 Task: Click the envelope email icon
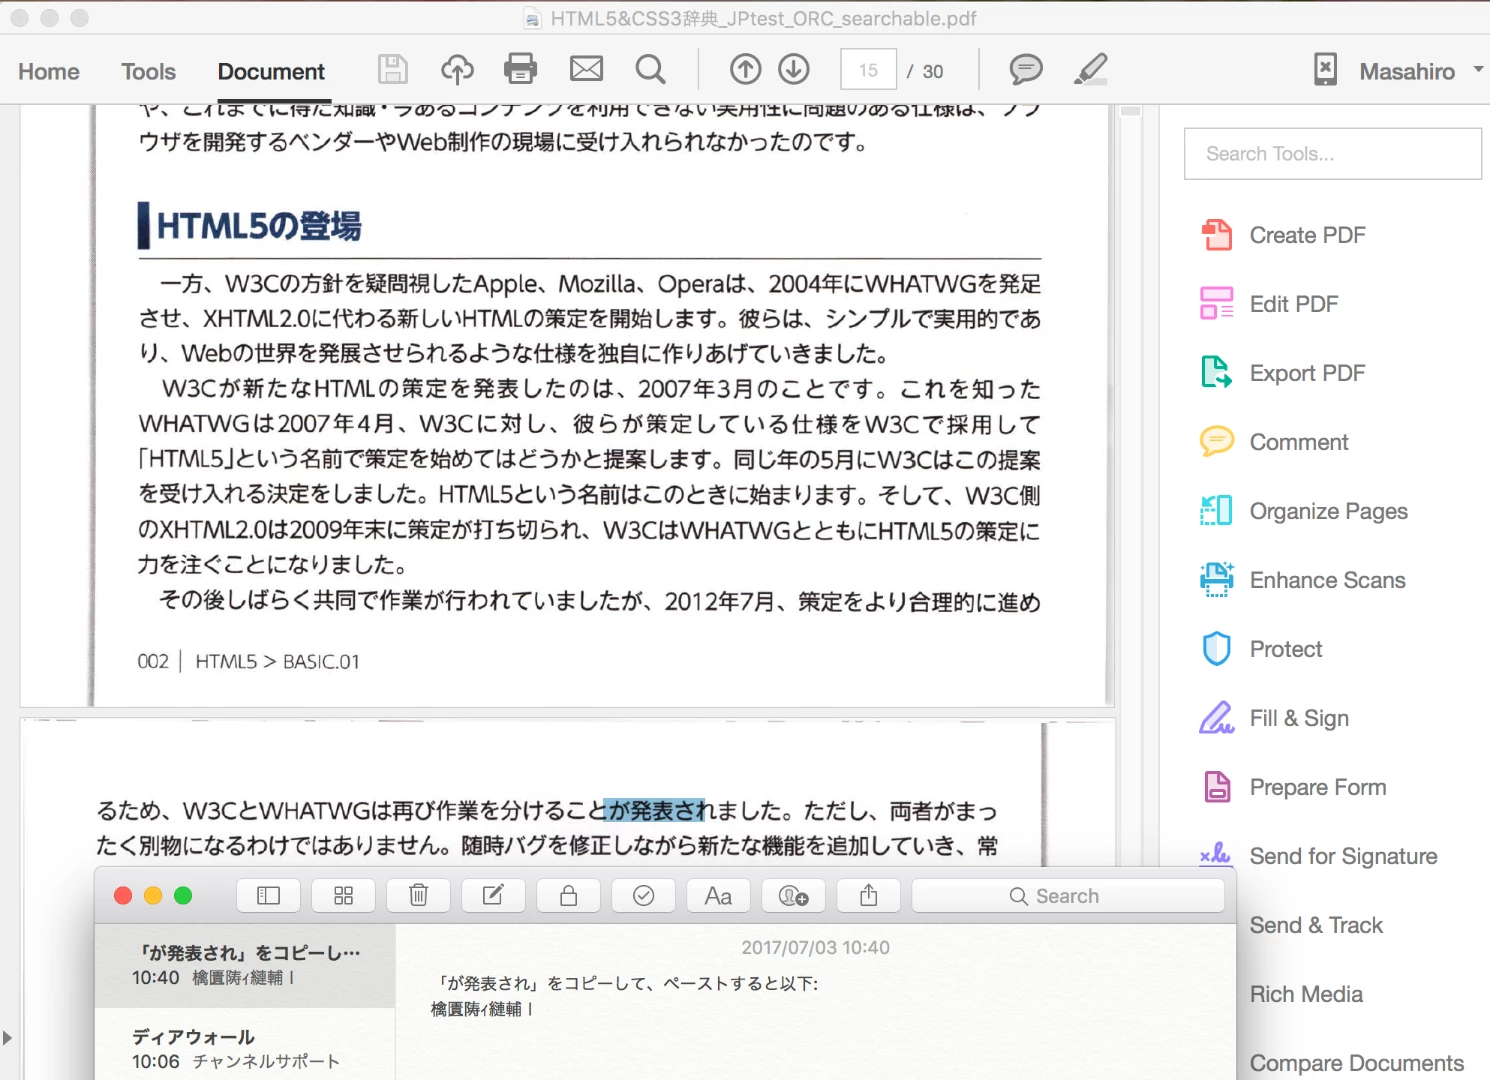[586, 69]
